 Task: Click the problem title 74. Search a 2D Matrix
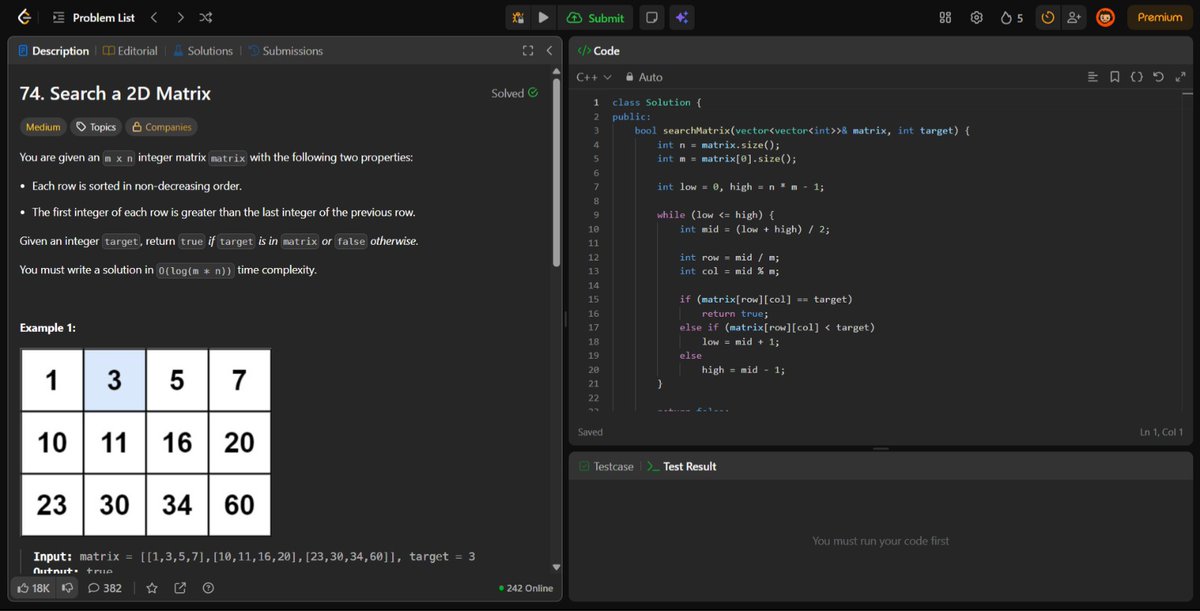pyautogui.click(x=115, y=93)
